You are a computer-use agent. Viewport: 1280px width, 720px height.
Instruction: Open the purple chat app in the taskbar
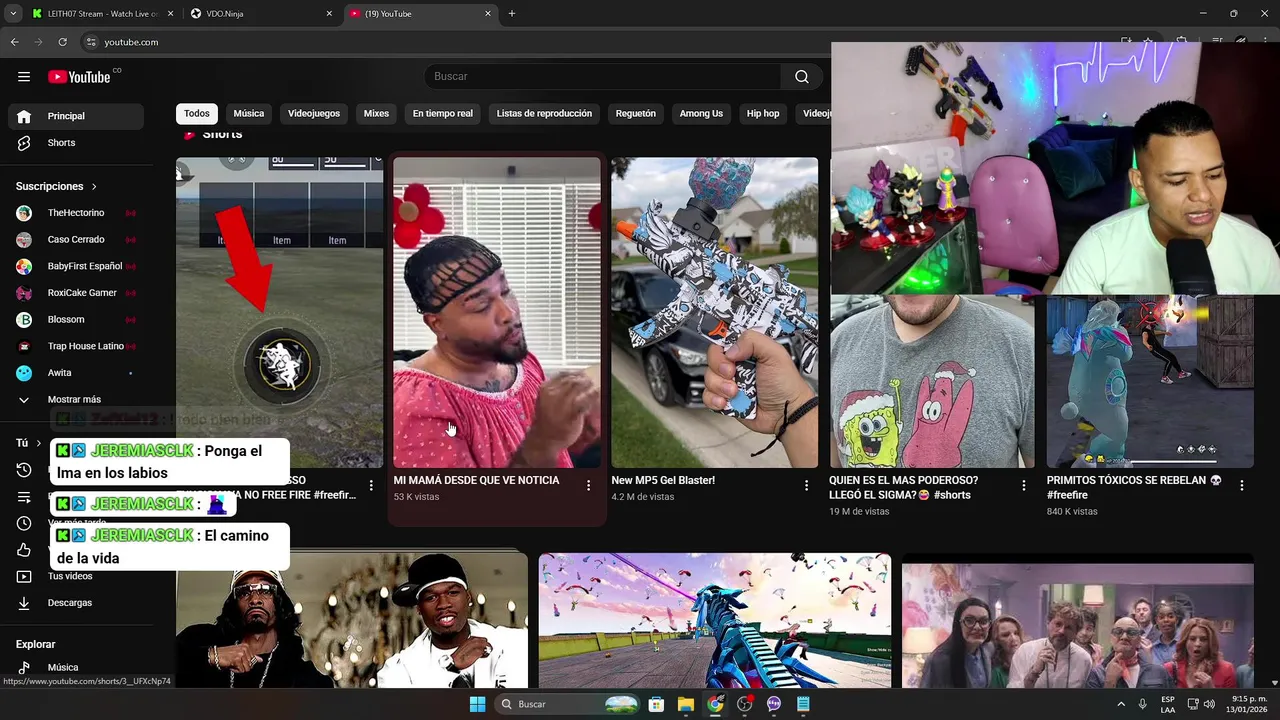click(x=774, y=704)
